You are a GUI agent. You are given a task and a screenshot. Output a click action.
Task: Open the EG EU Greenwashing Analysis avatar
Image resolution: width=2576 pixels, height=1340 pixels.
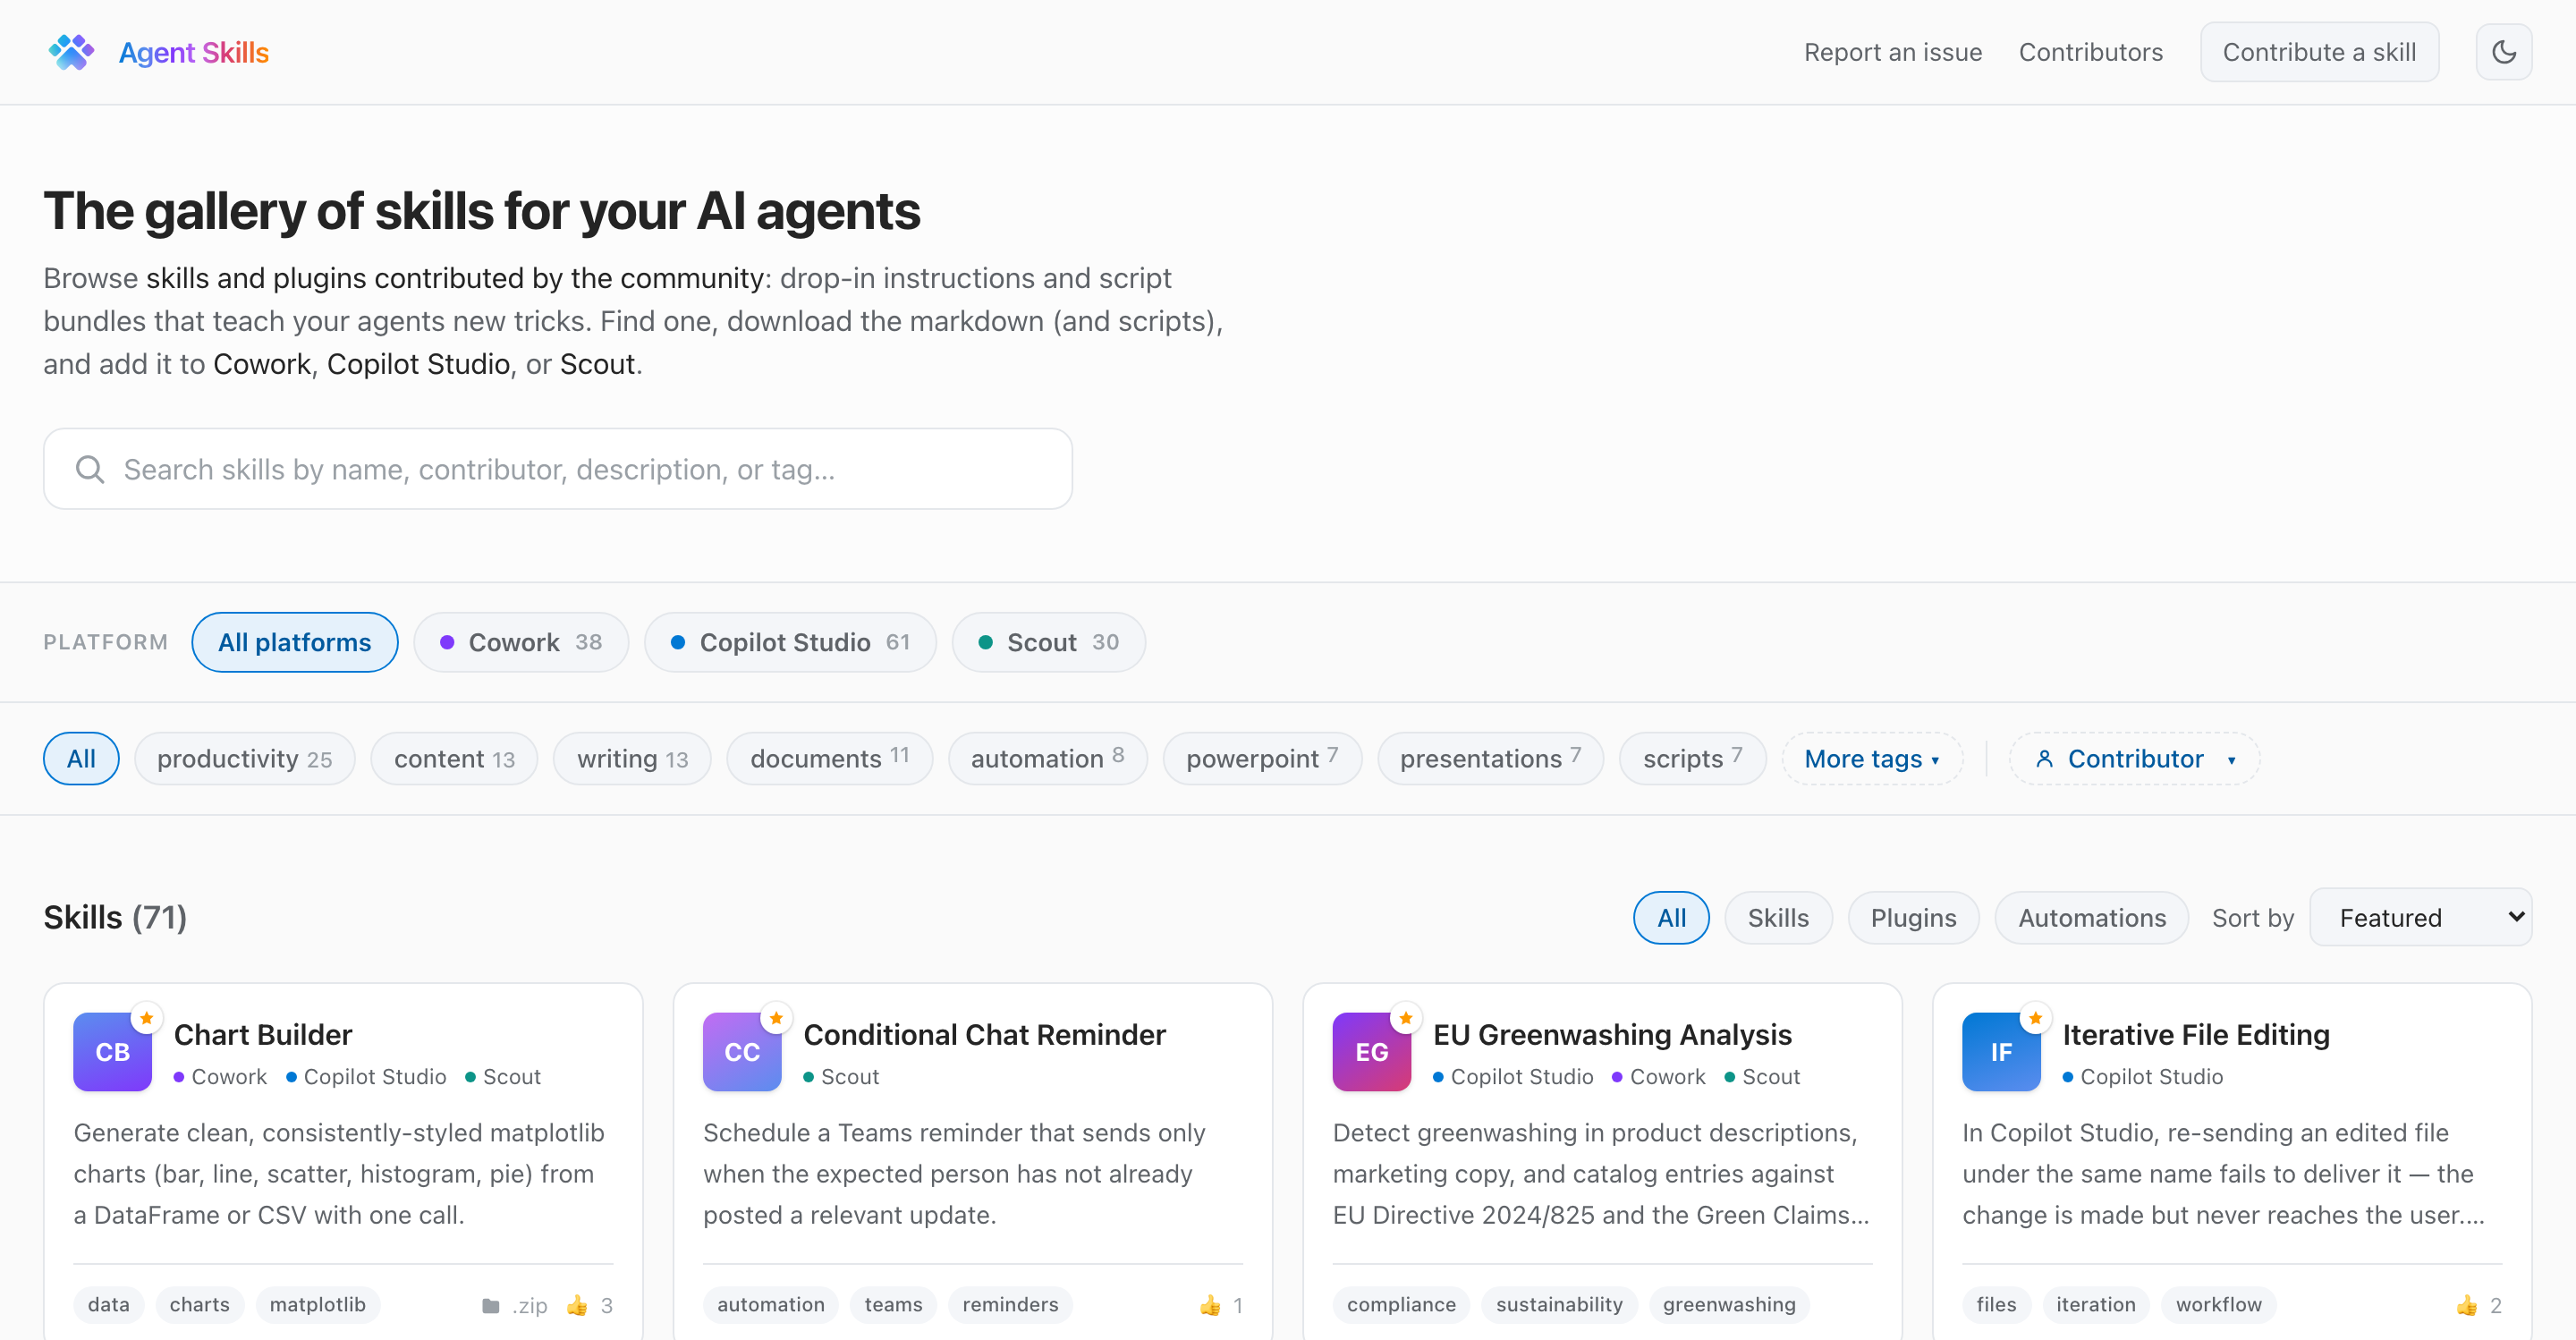(x=1372, y=1051)
